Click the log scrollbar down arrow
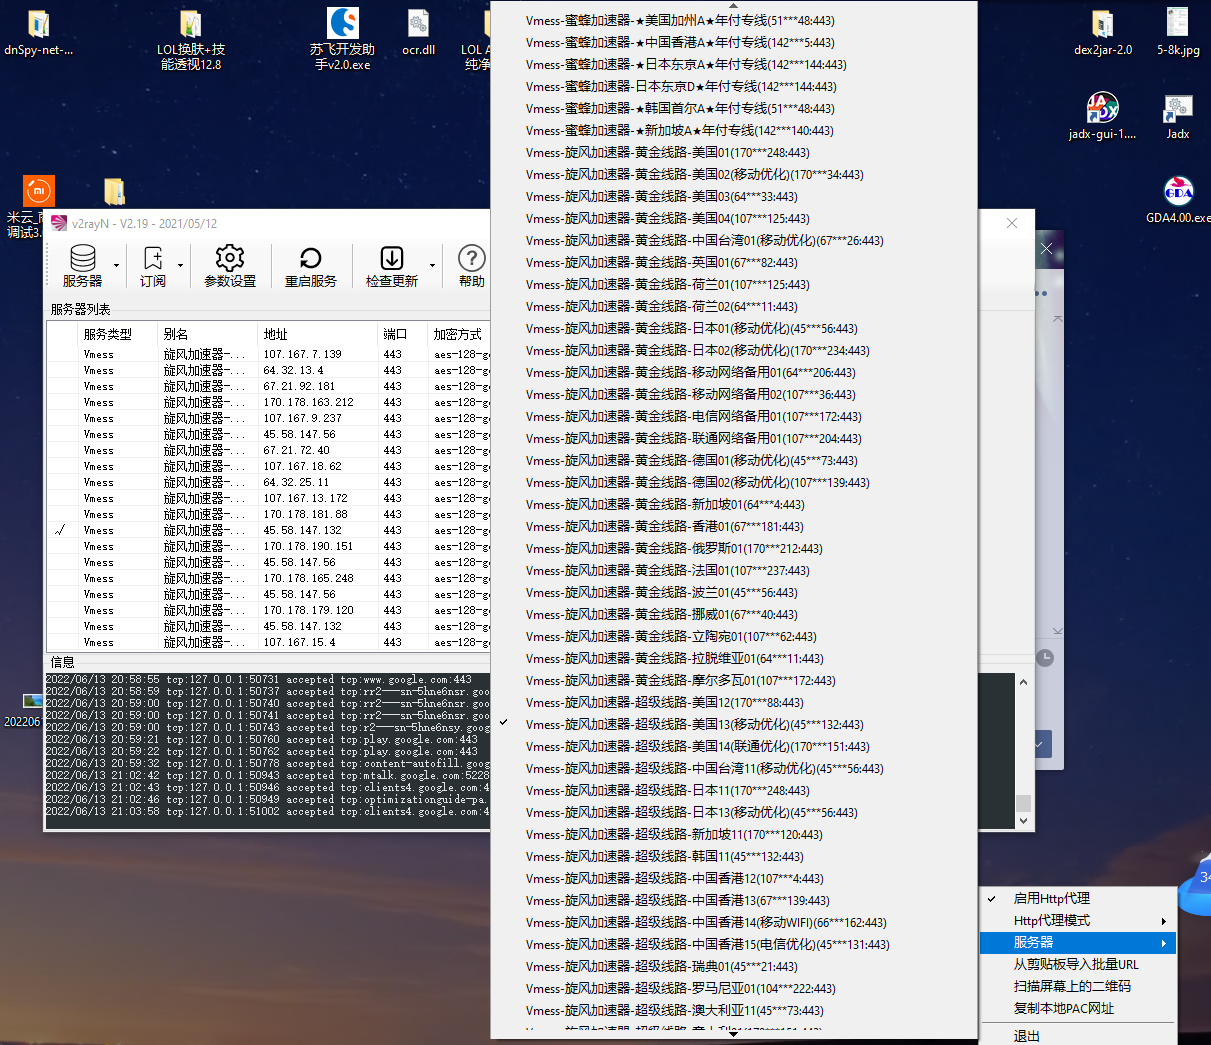The height and width of the screenshot is (1045, 1211). click(x=1023, y=821)
